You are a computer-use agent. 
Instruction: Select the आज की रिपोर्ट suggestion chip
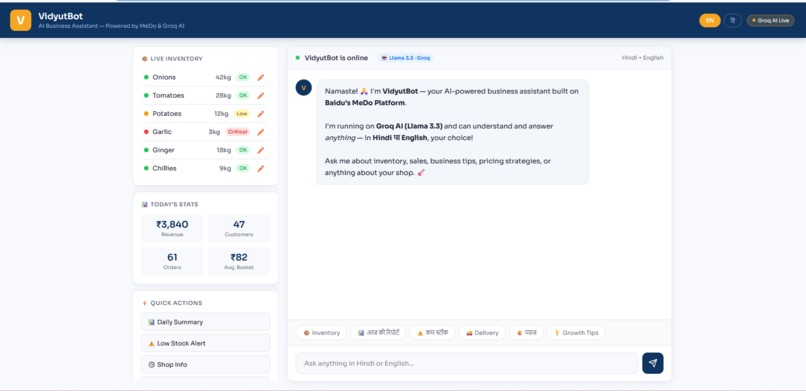tap(378, 333)
